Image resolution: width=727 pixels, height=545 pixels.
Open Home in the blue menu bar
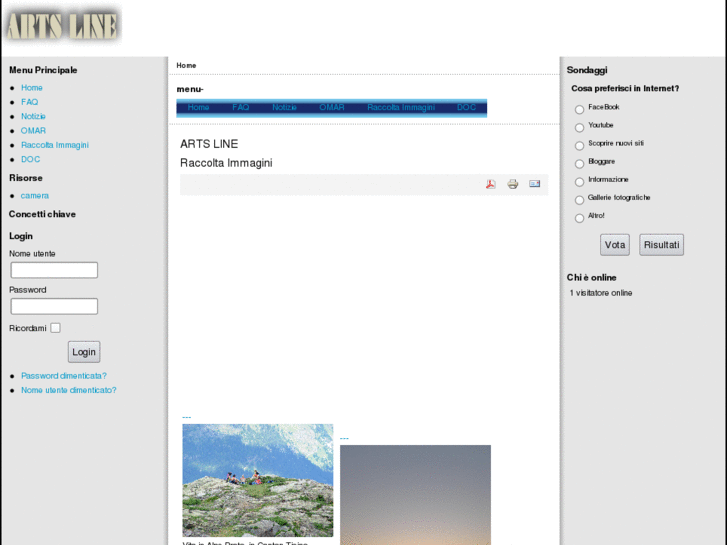point(198,107)
